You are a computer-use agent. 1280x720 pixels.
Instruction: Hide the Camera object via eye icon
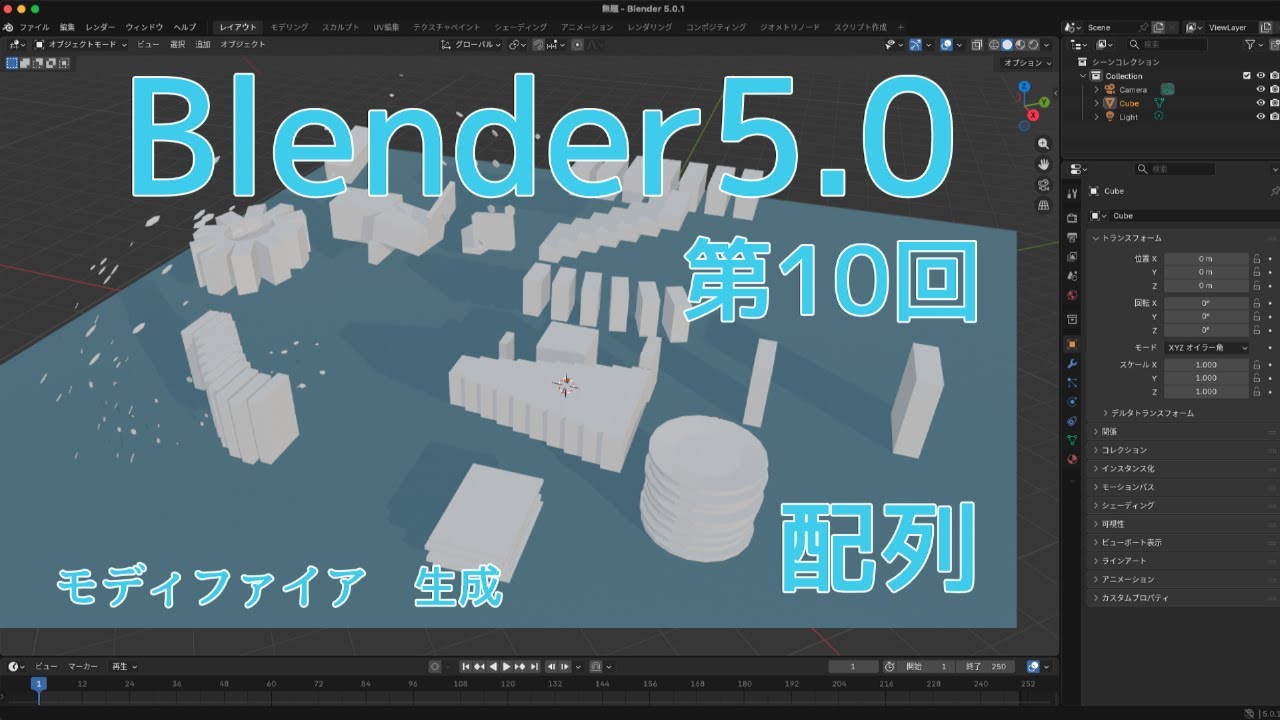1261,89
